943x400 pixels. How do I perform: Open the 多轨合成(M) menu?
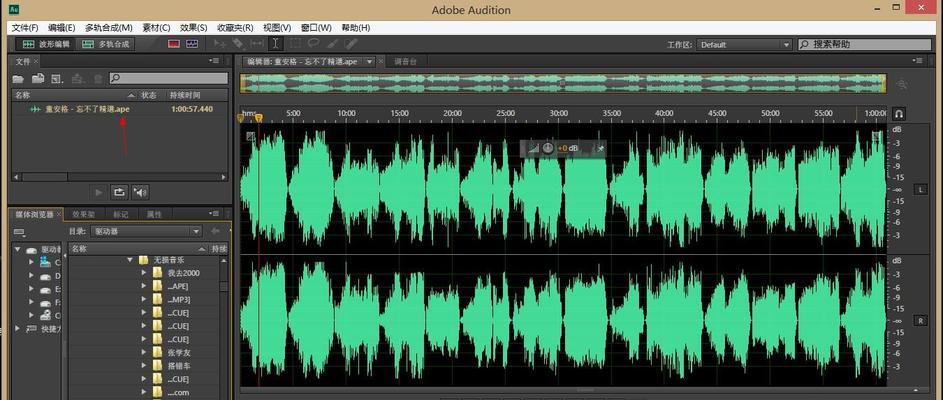coord(108,28)
